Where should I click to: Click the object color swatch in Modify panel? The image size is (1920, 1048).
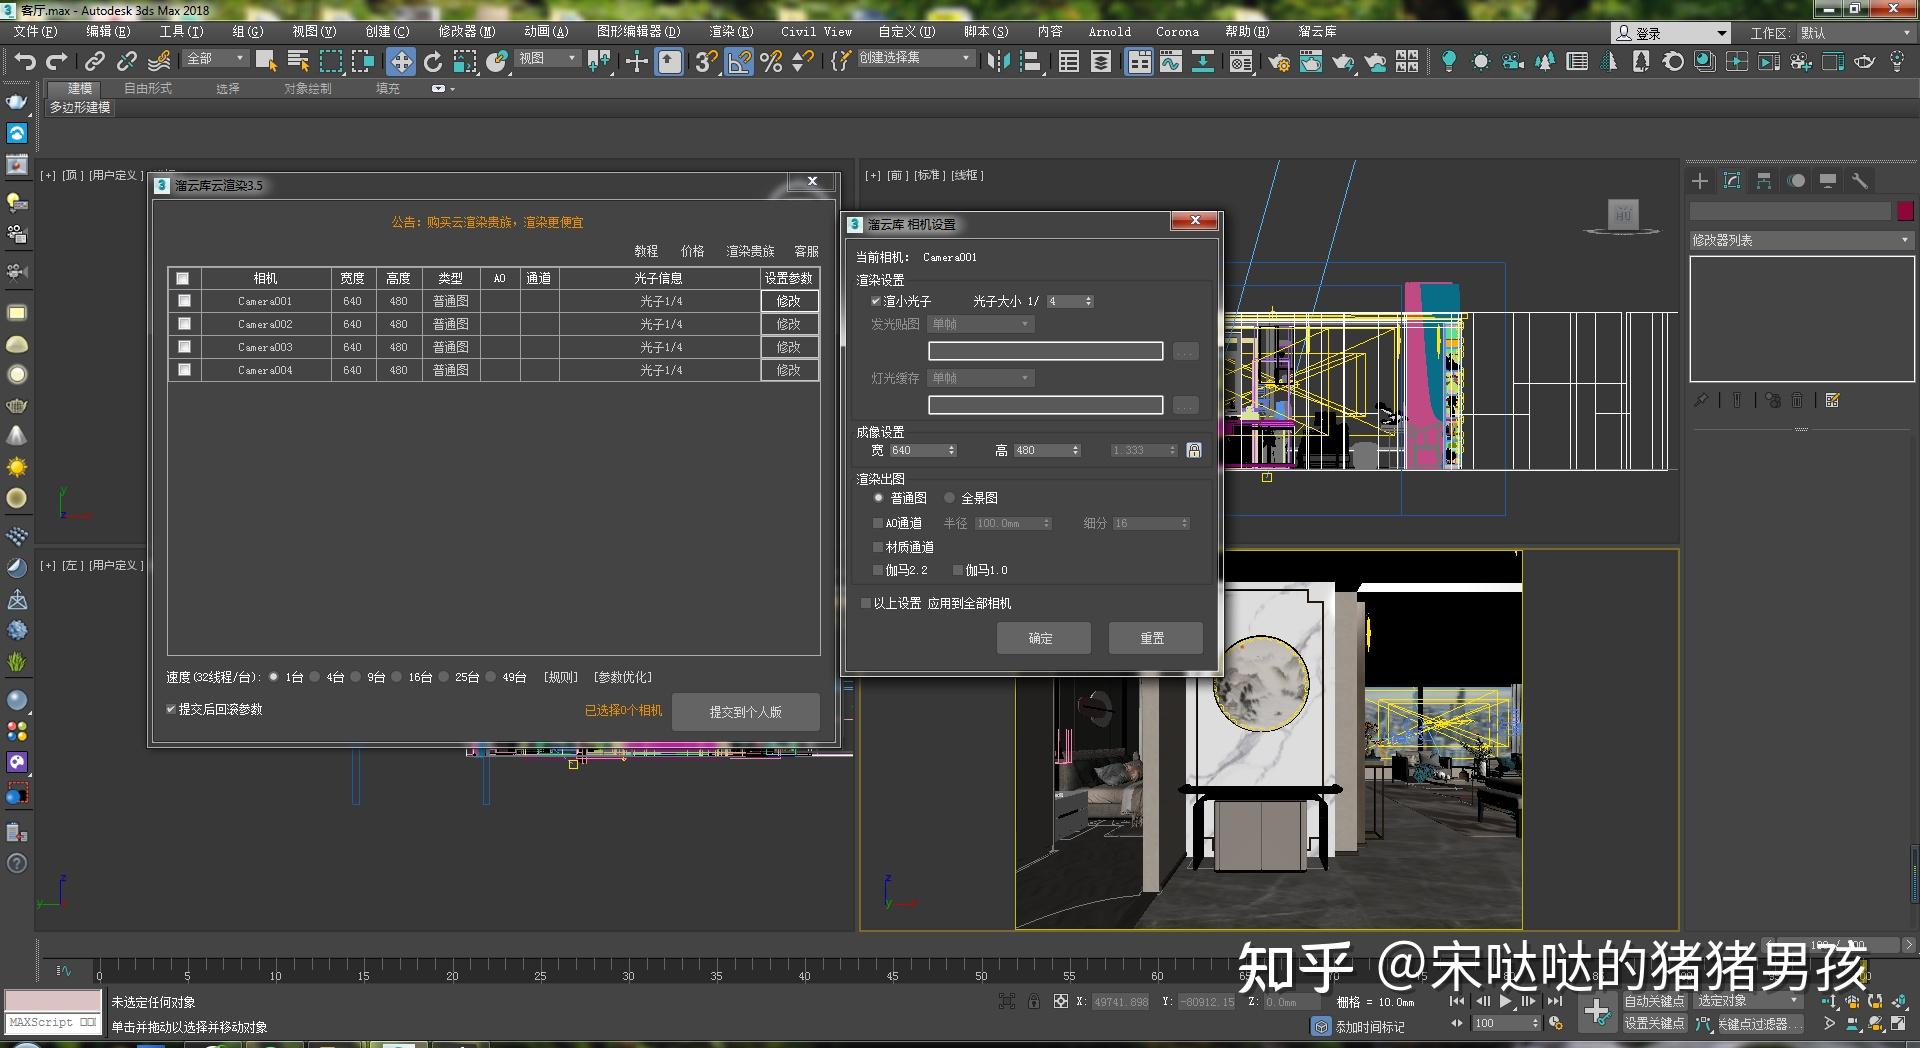[x=1905, y=211]
